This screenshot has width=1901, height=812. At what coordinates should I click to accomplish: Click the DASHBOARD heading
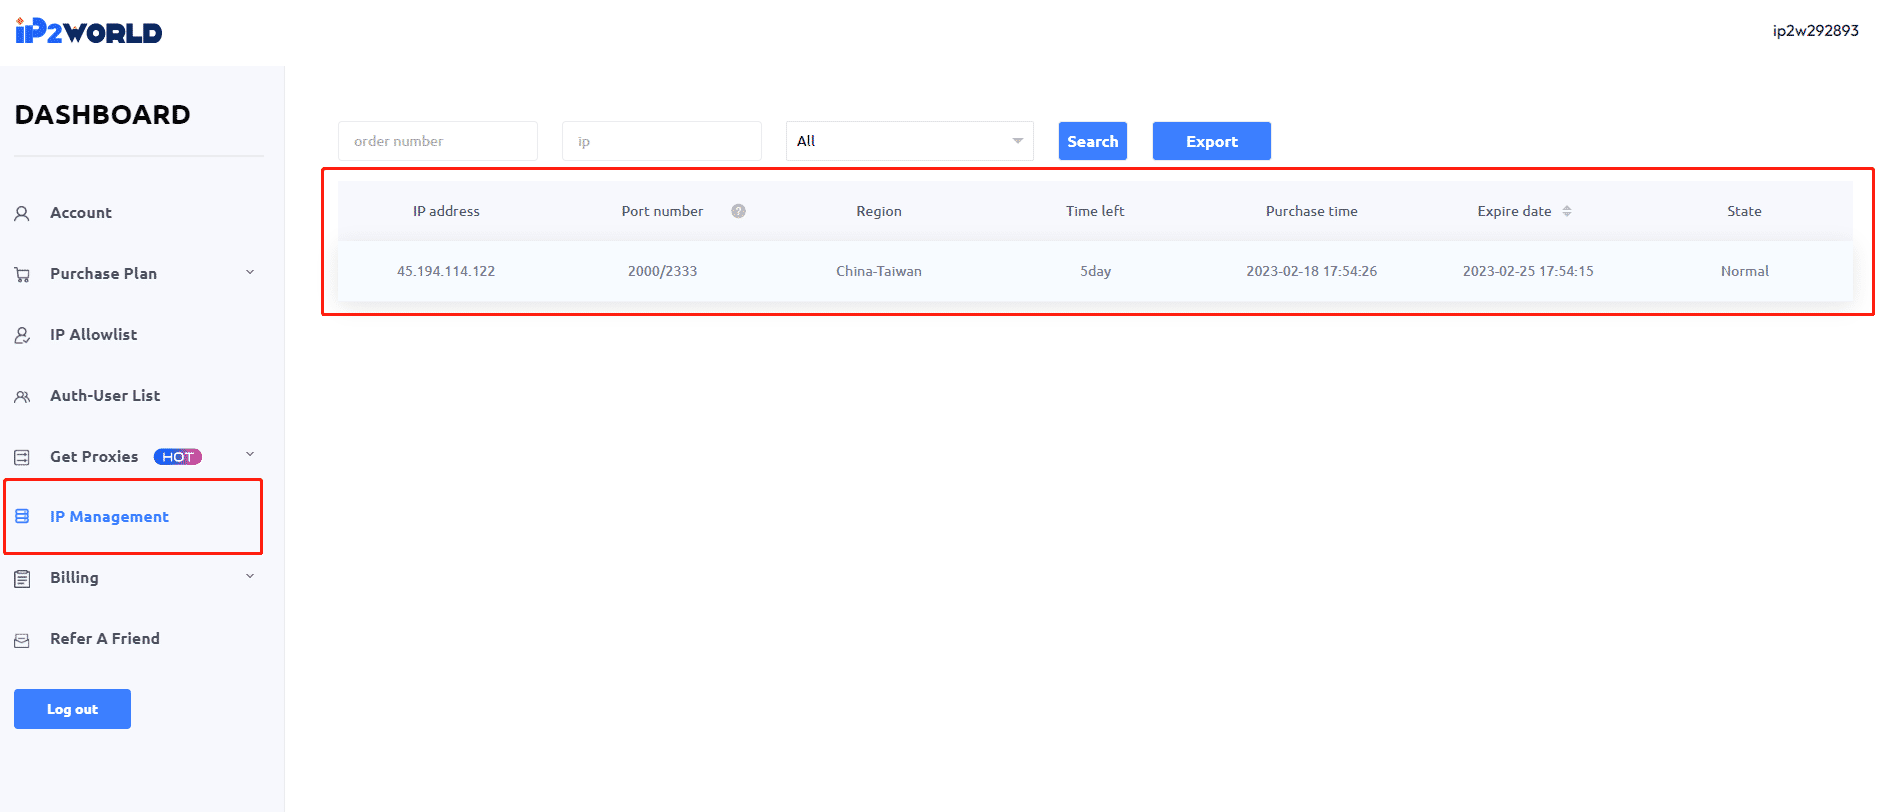tap(102, 115)
